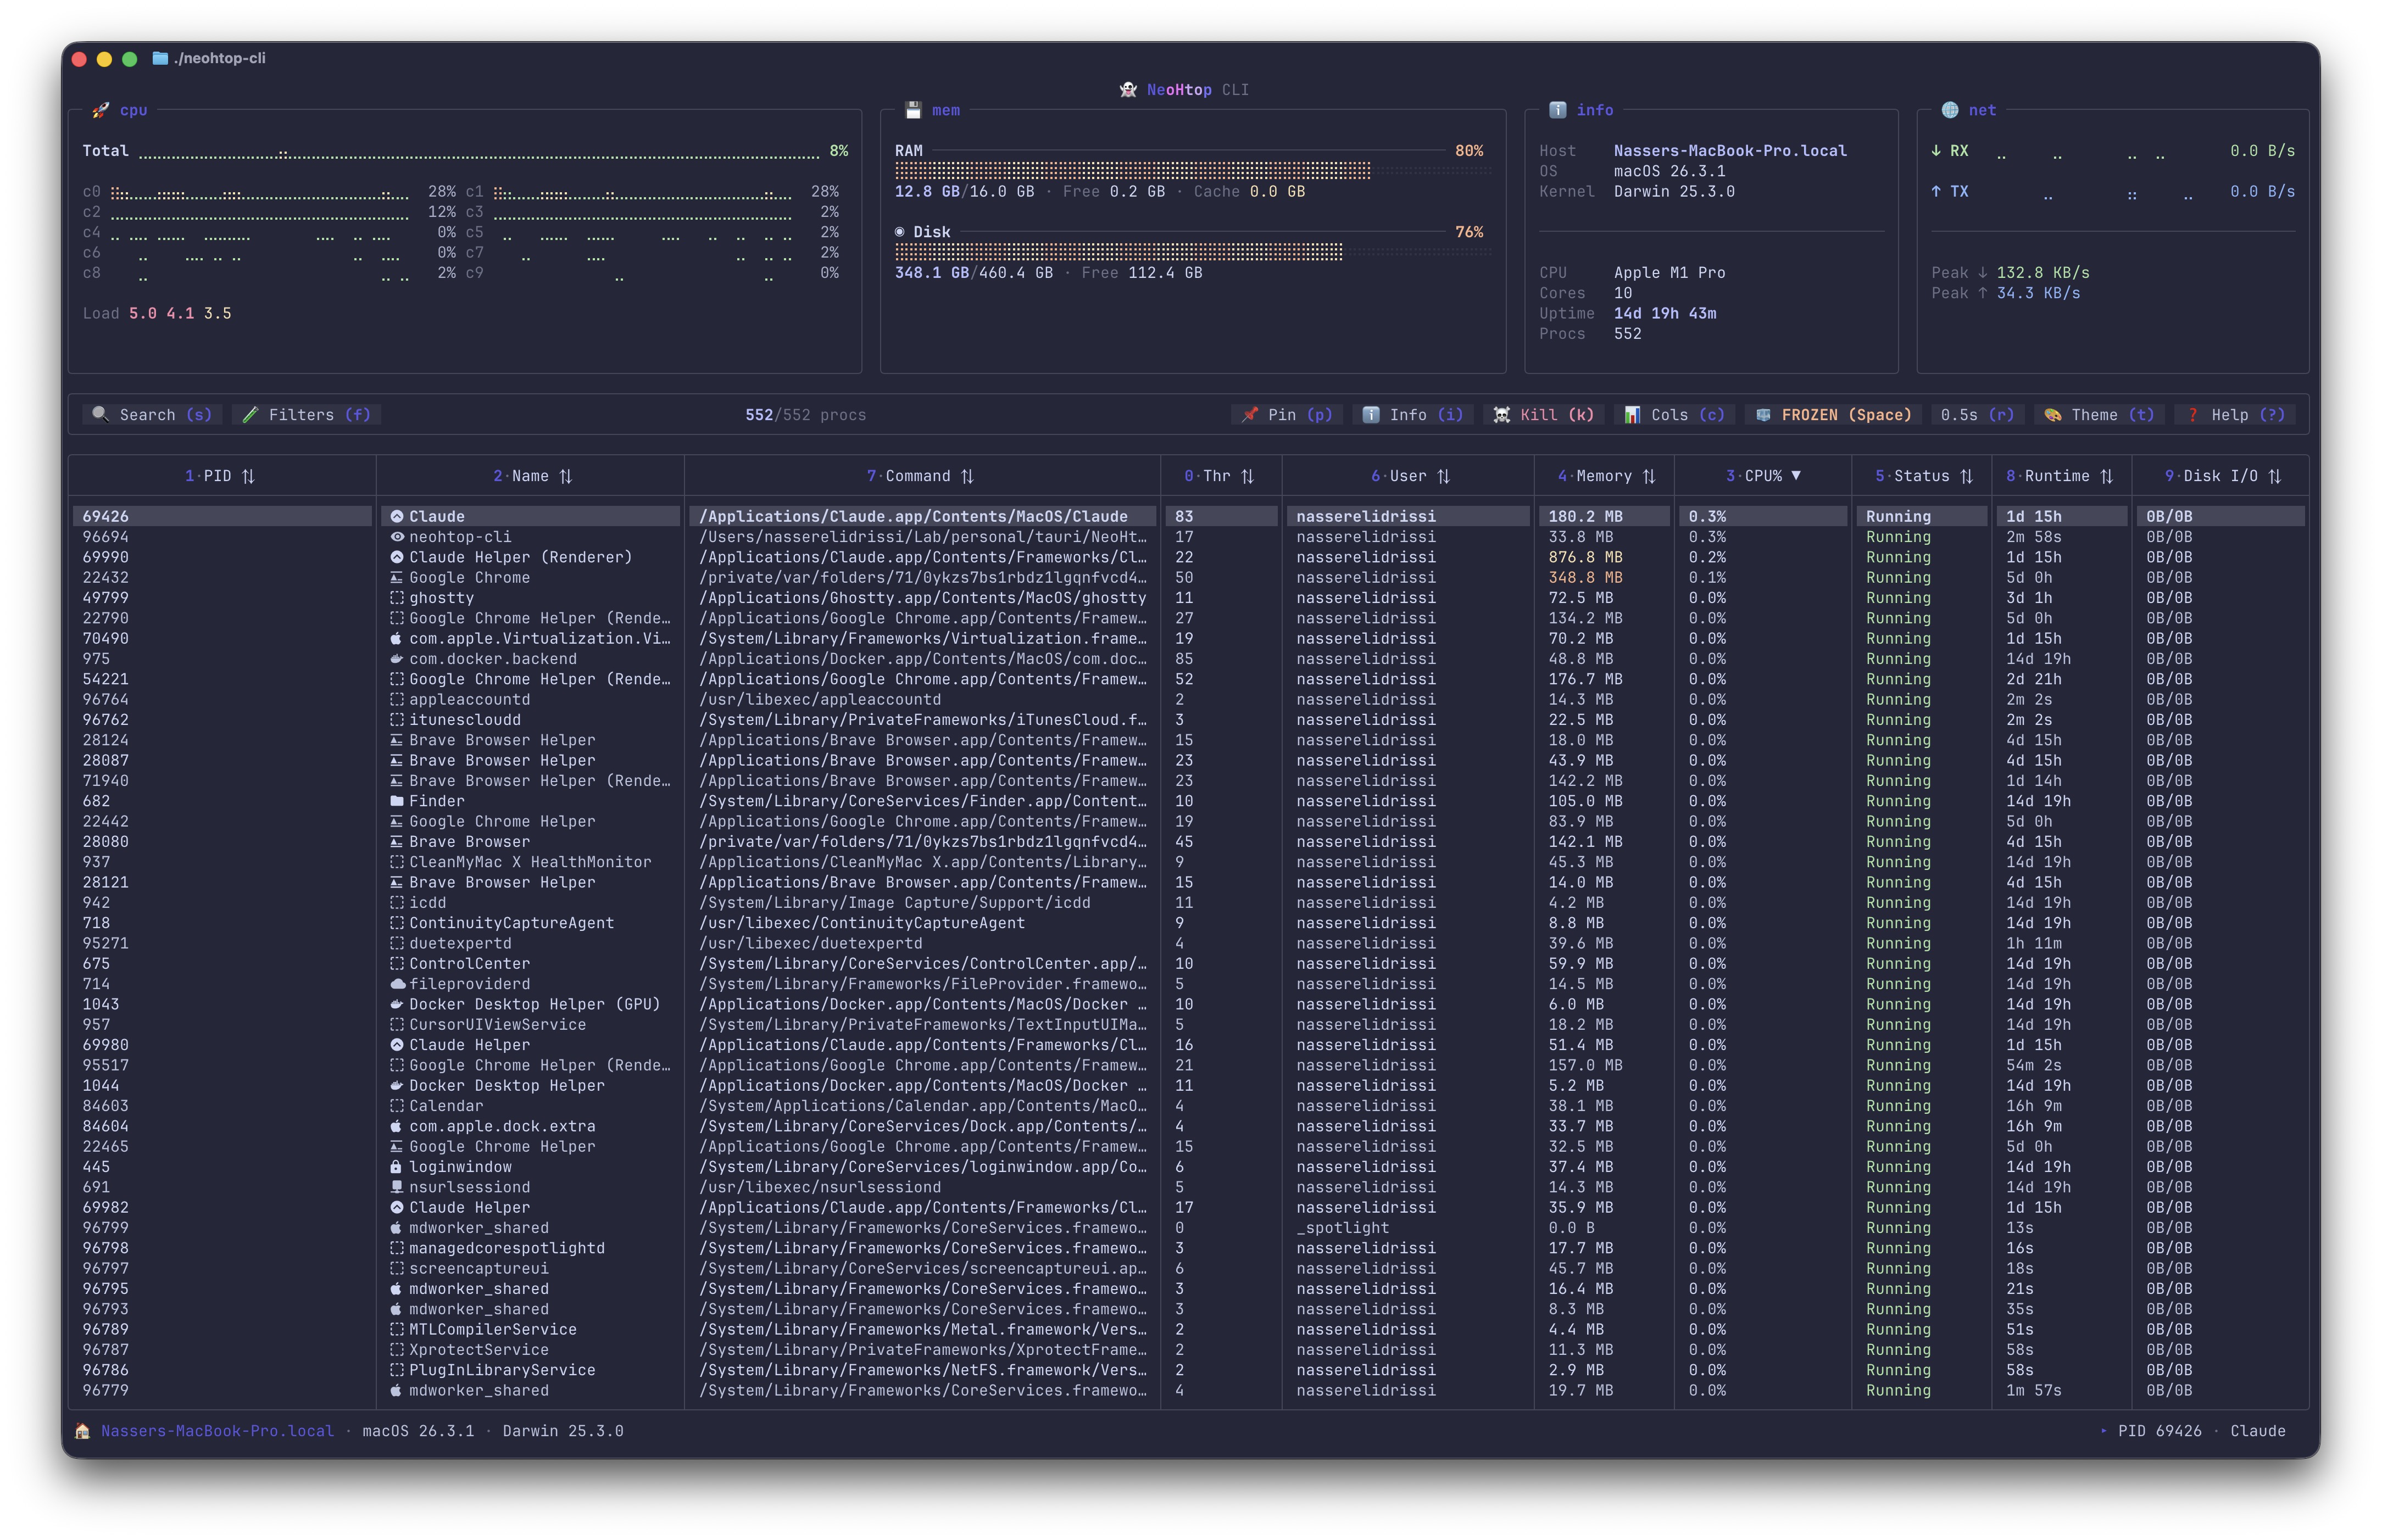2382x1540 pixels.
Task: Click the pushpin icon on the Pin control
Action: coord(1250,414)
